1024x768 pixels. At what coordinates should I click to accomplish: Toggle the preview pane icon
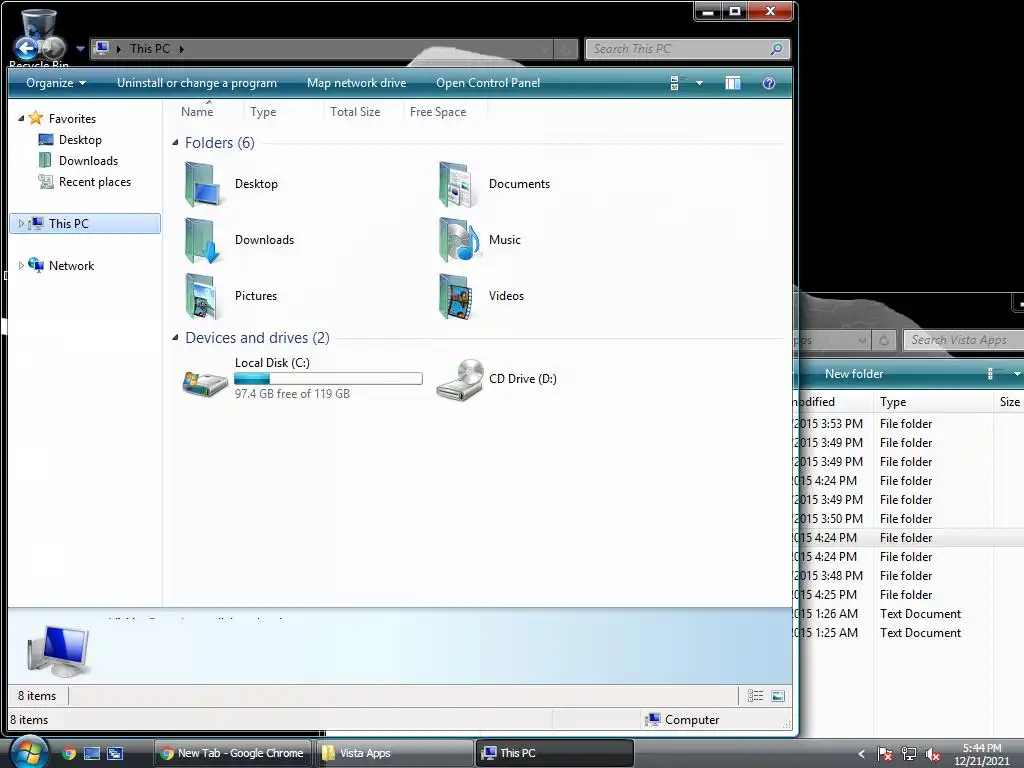[733, 83]
